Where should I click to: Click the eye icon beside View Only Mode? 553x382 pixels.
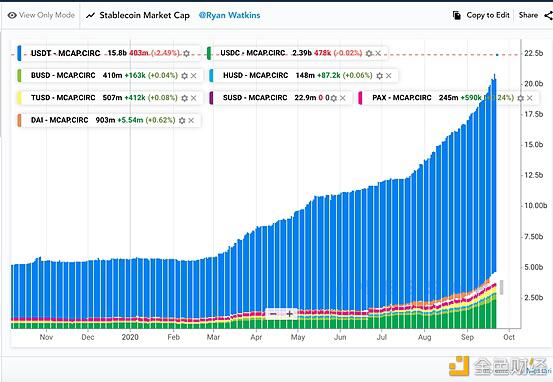point(12,16)
